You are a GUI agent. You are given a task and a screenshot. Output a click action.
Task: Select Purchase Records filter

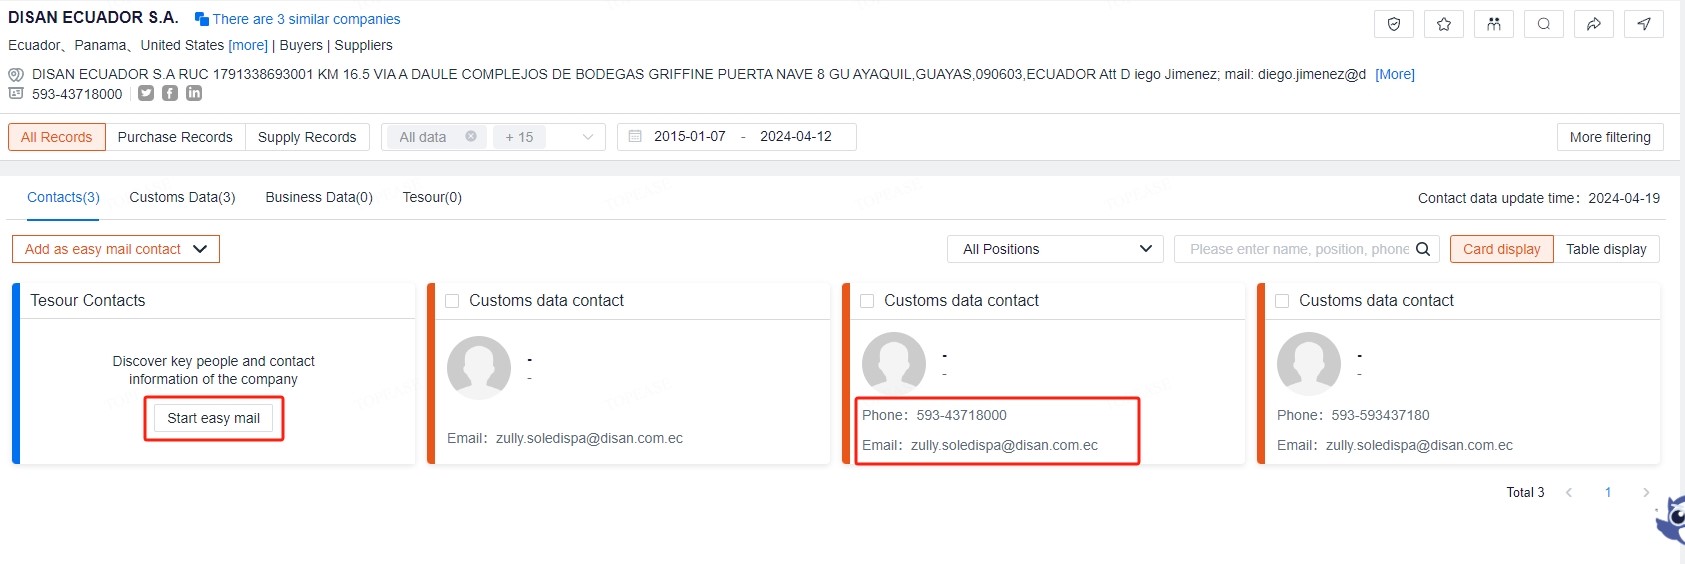click(x=175, y=137)
